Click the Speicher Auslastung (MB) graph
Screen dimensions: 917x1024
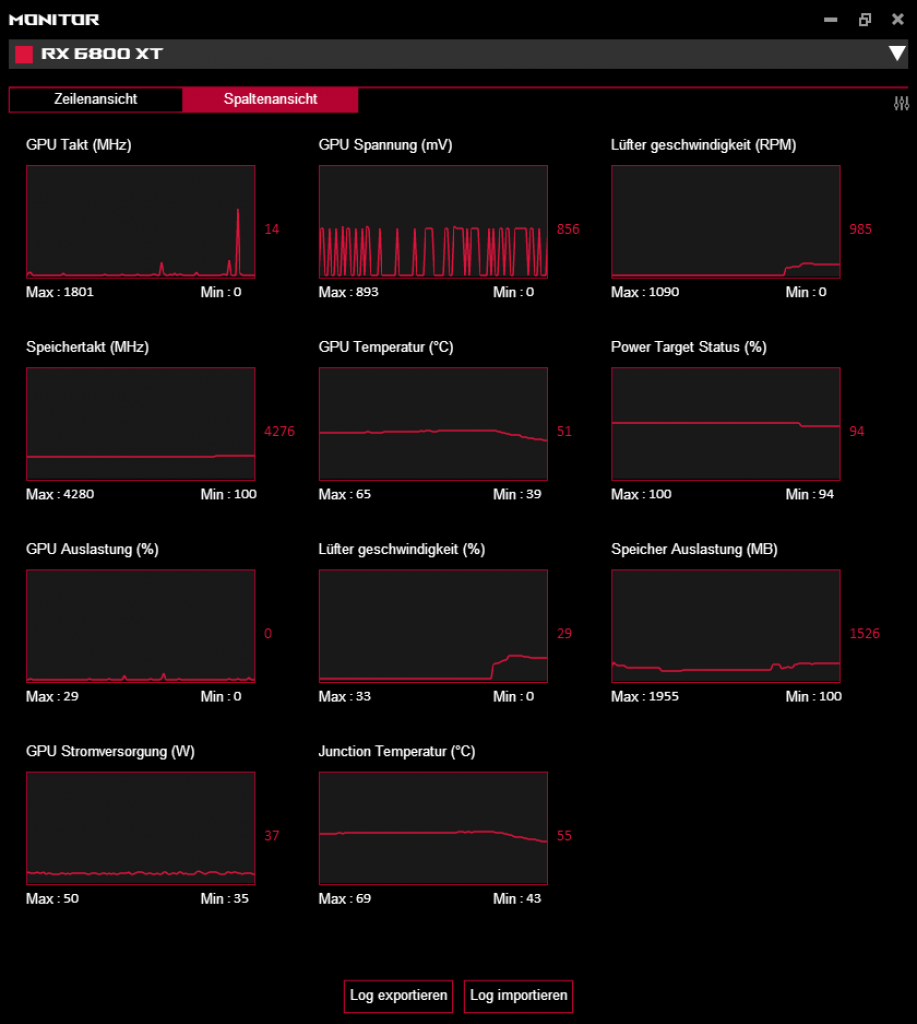point(726,626)
